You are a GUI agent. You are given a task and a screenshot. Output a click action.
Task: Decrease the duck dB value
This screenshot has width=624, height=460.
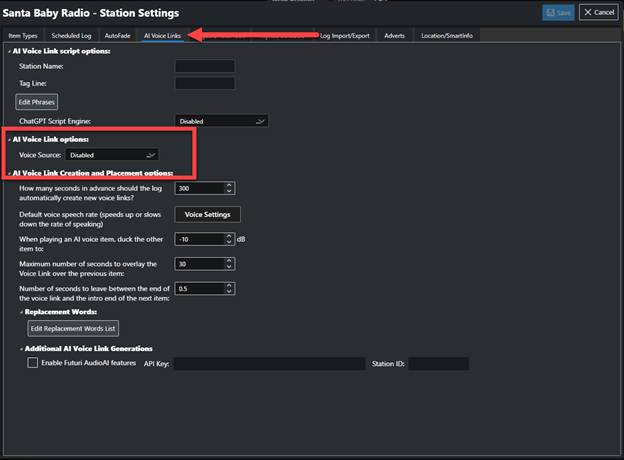[x=229, y=242]
